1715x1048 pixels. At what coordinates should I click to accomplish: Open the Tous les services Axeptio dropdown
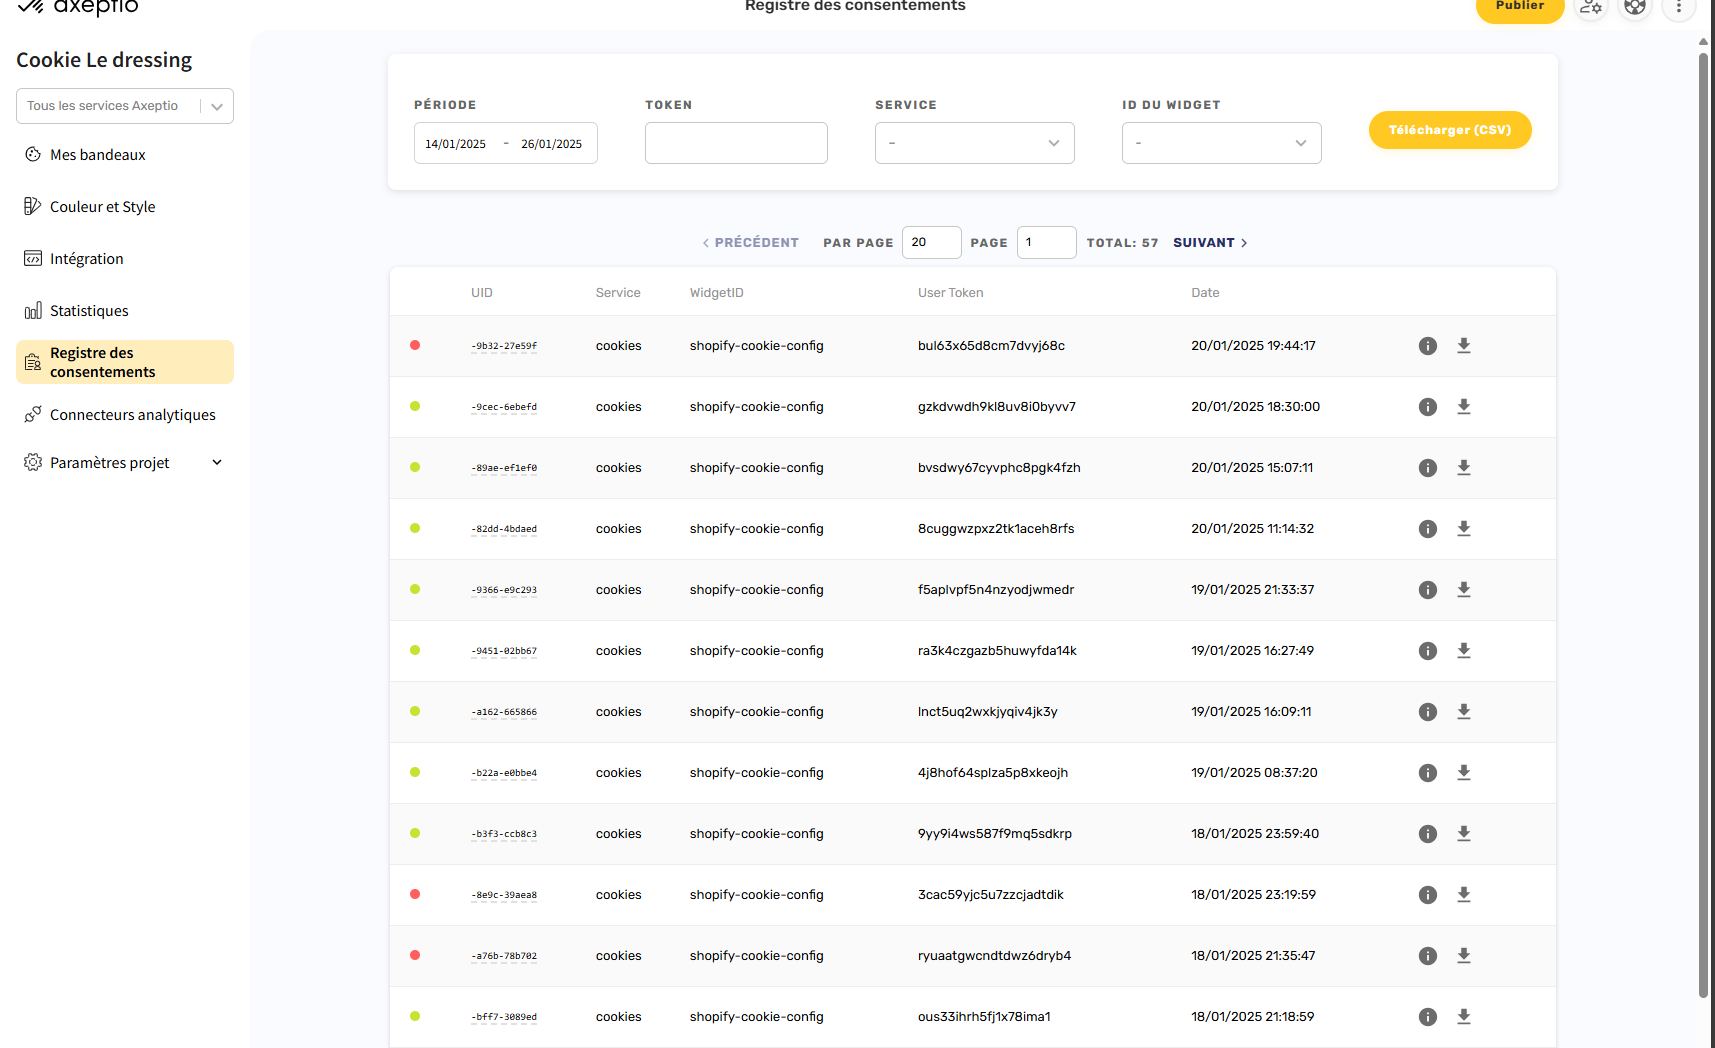click(x=125, y=106)
